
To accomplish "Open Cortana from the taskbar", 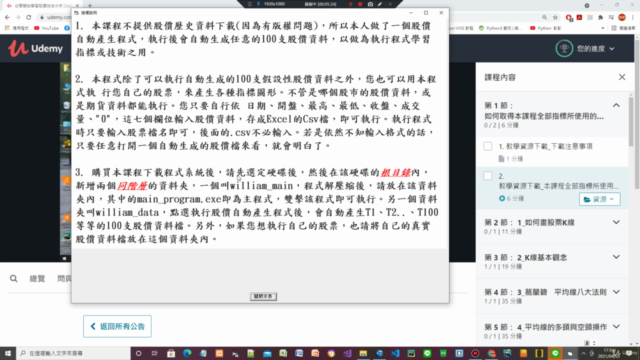I will click(138, 353).
